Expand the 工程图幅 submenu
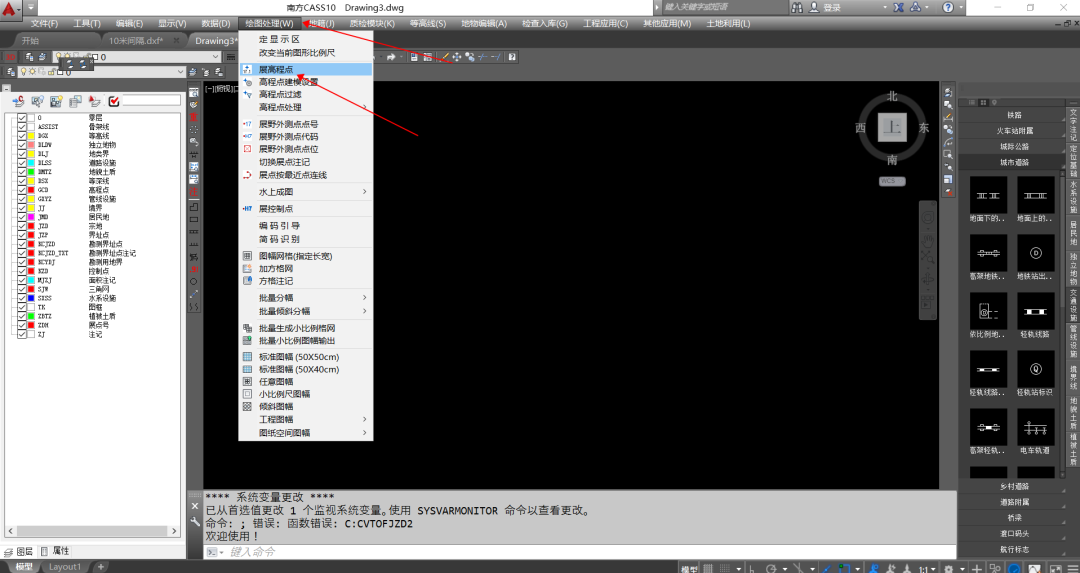 click(x=306, y=419)
